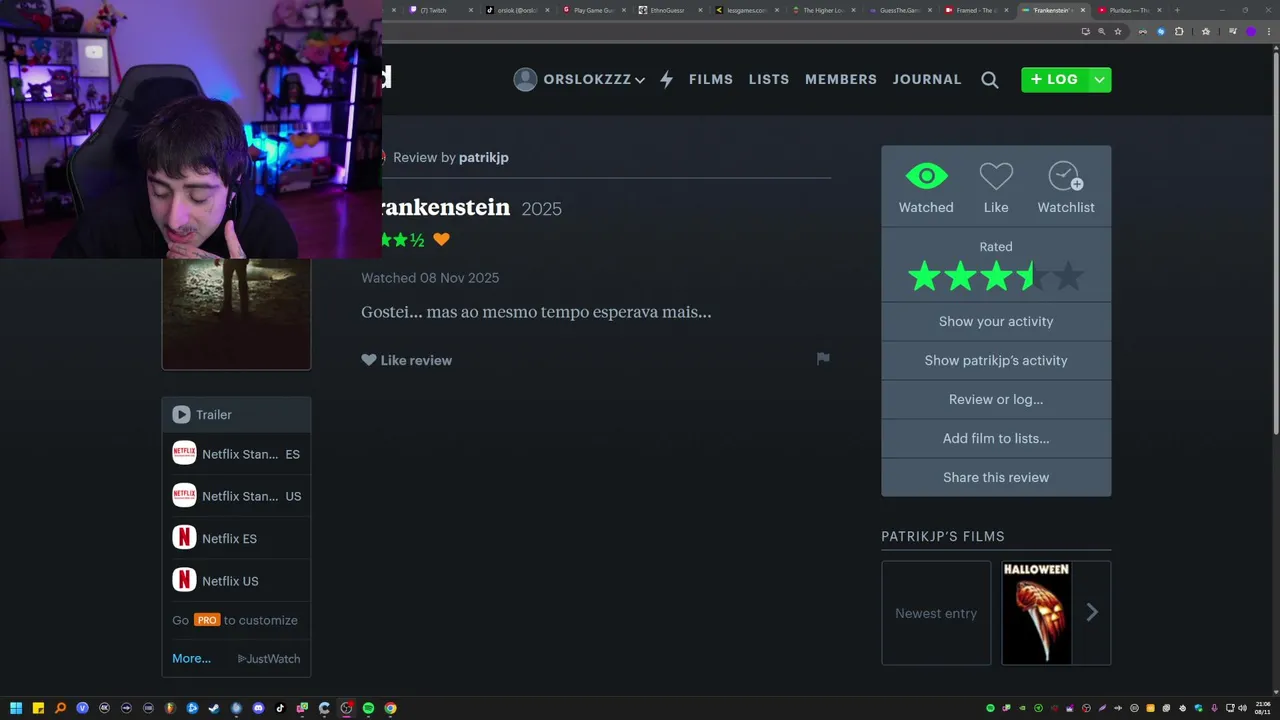Image resolution: width=1280 pixels, height=720 pixels.
Task: Select Netflix Standard with Ads US
Action: coord(236,496)
